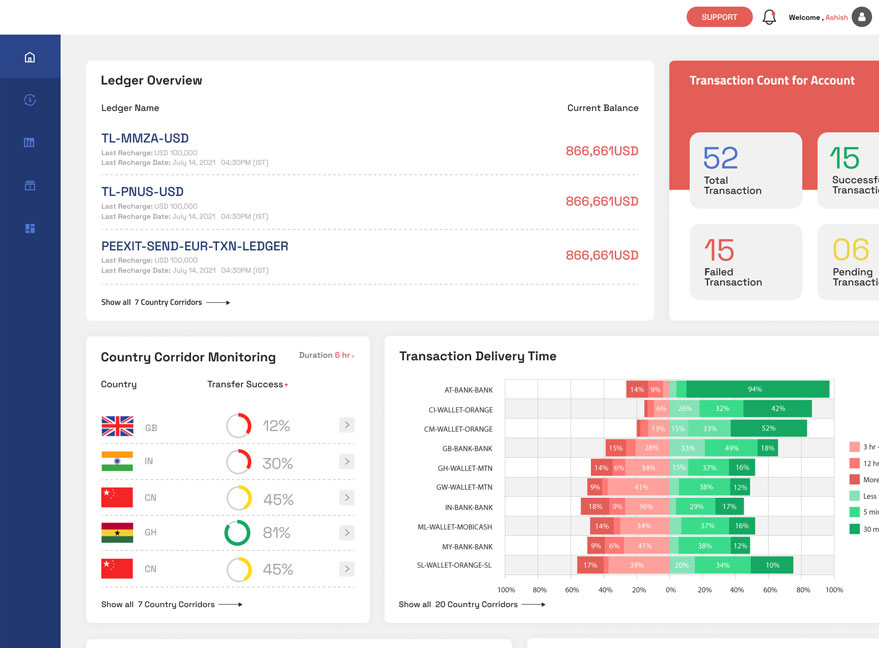Open the TL-MMZA-USD ledger
The height and width of the screenshot is (648, 879).
pos(145,138)
